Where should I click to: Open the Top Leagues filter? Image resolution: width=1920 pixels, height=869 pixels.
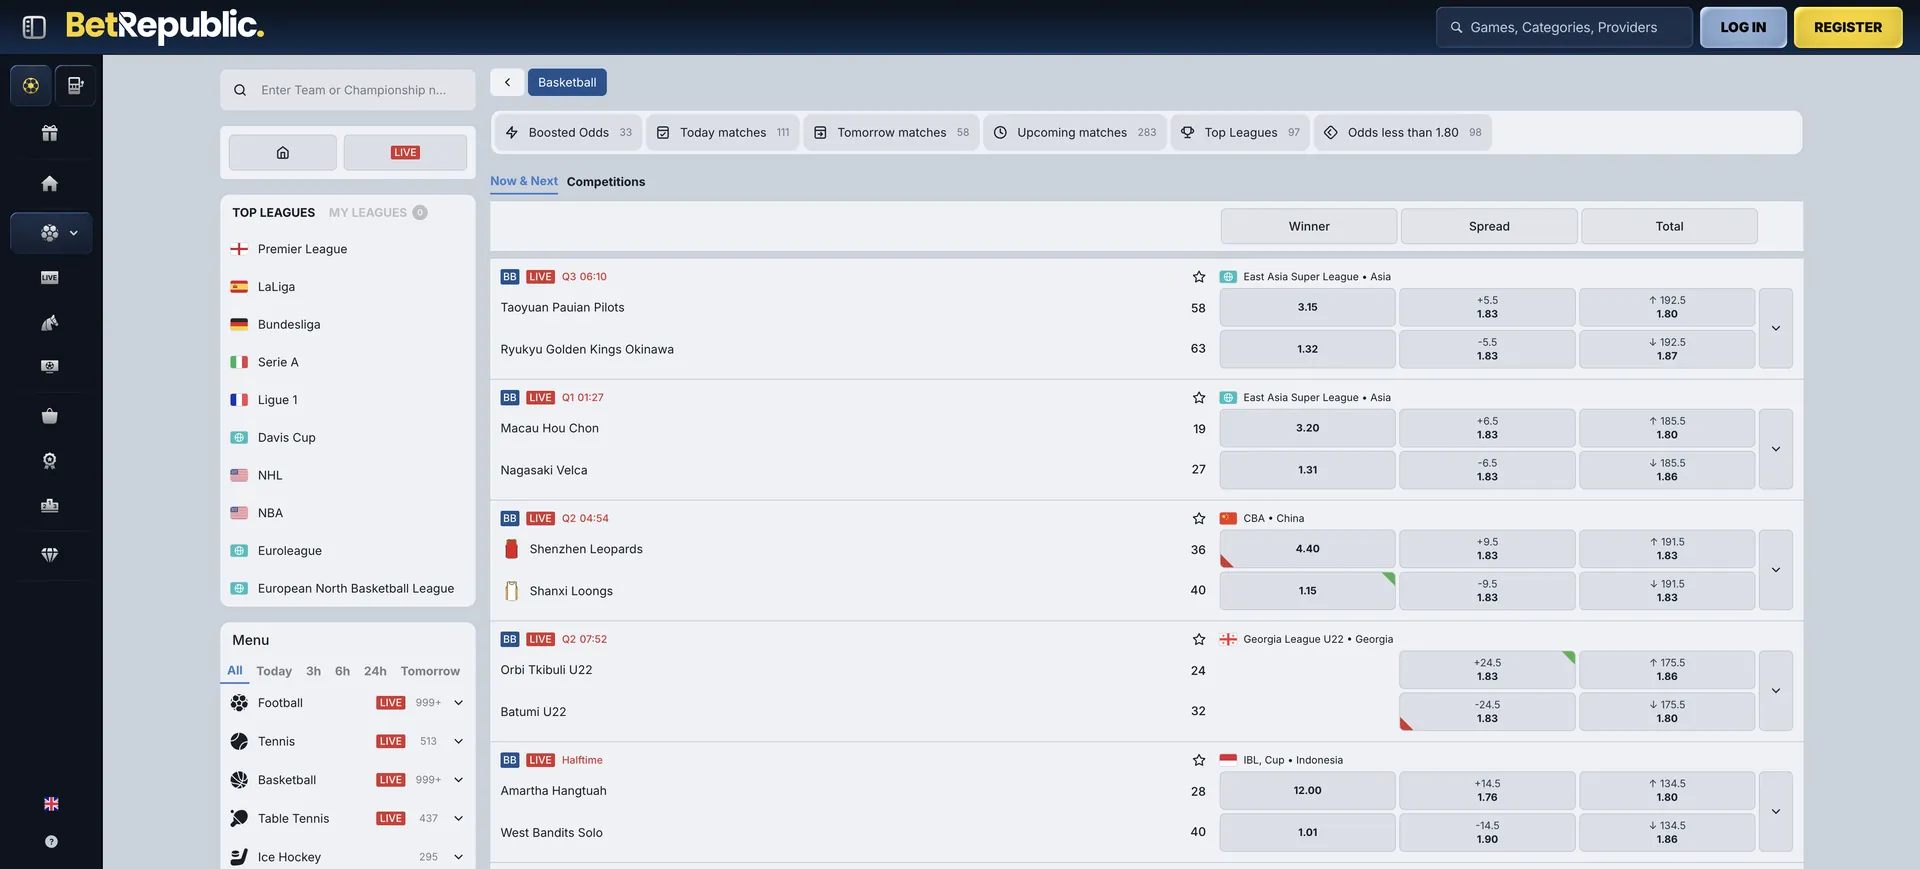tap(1240, 133)
